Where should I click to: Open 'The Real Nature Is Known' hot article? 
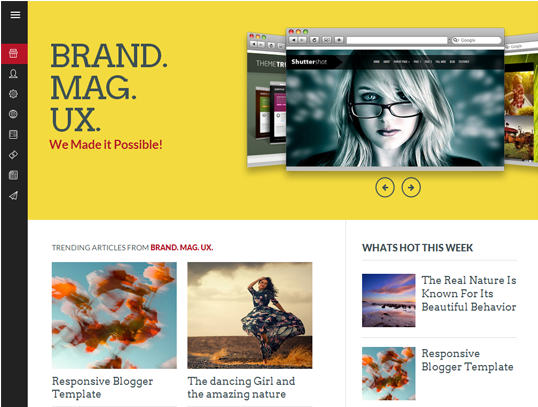469,293
